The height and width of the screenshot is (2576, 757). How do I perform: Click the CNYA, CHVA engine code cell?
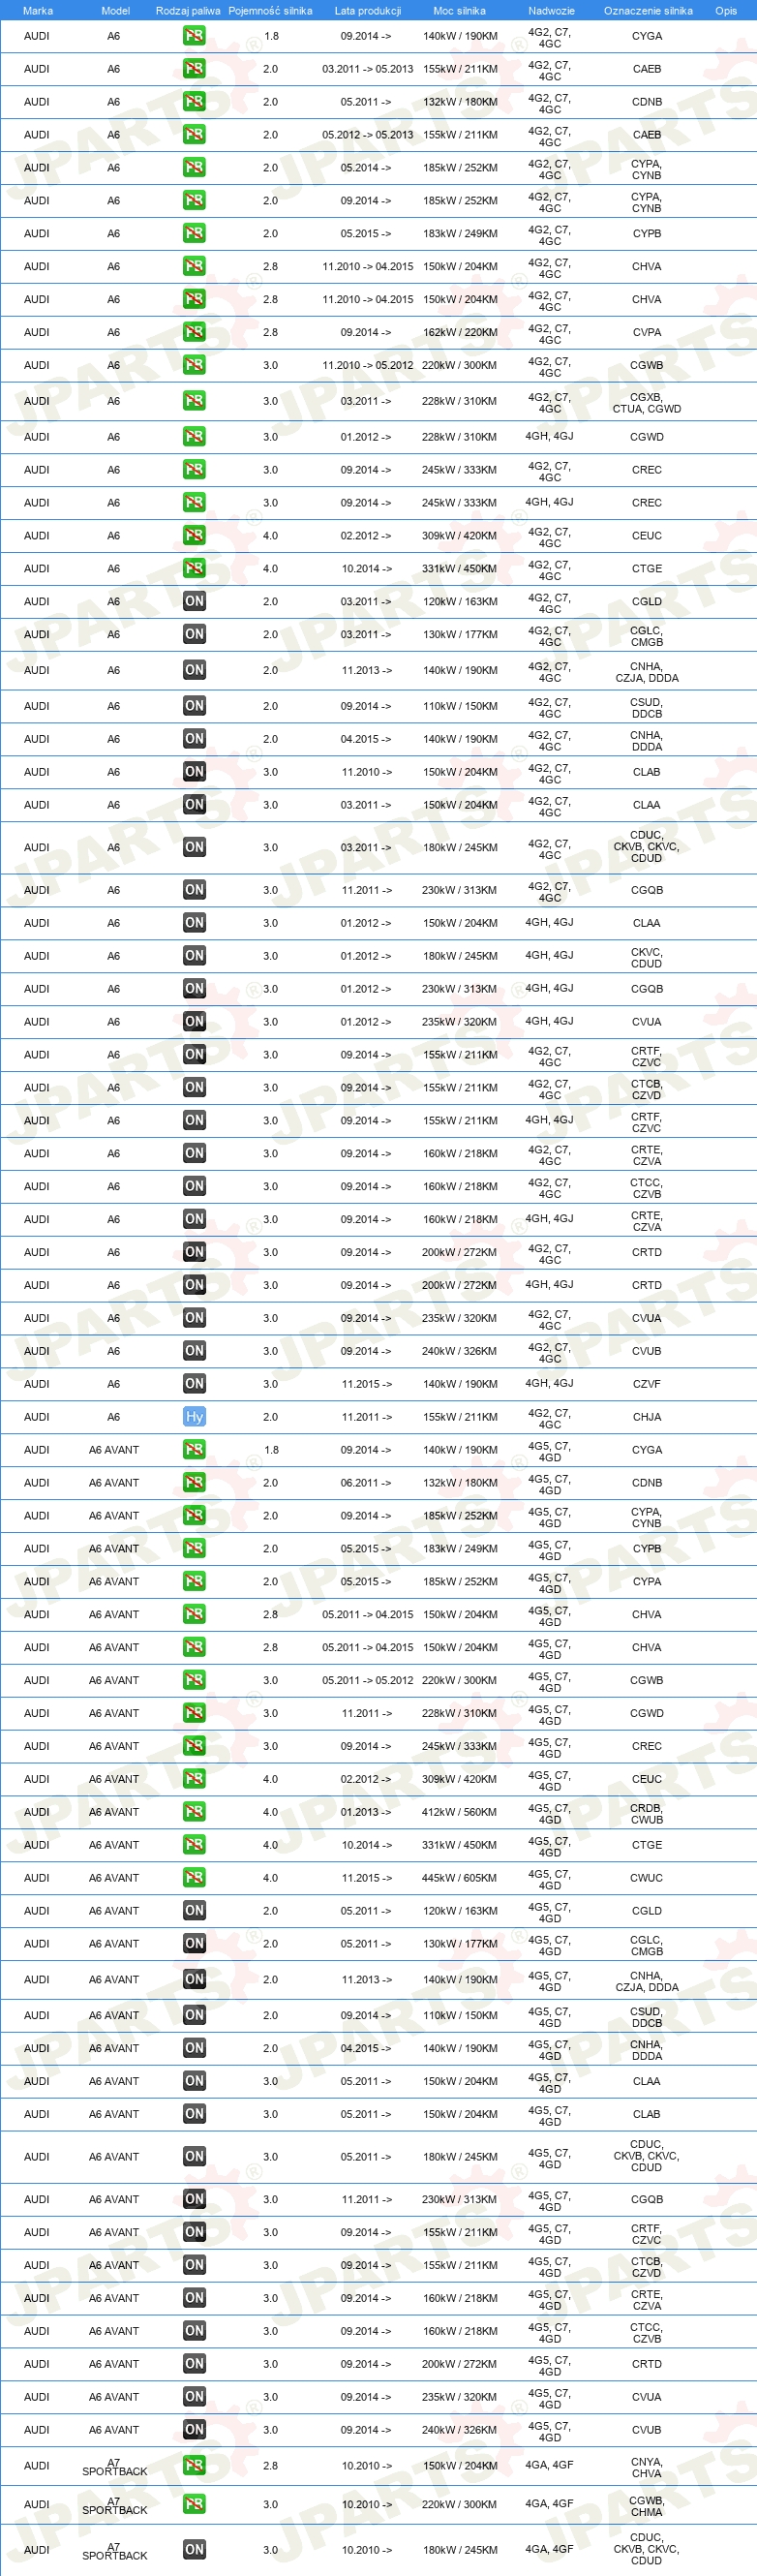point(647,2467)
